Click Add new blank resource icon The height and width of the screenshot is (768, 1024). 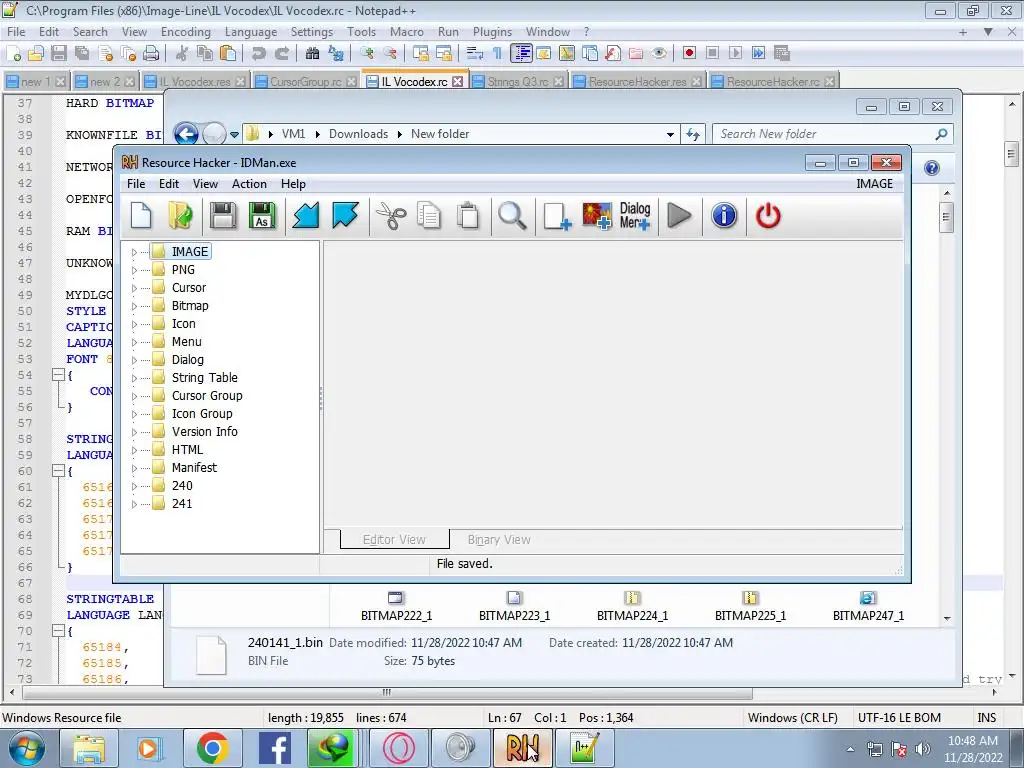point(557,216)
